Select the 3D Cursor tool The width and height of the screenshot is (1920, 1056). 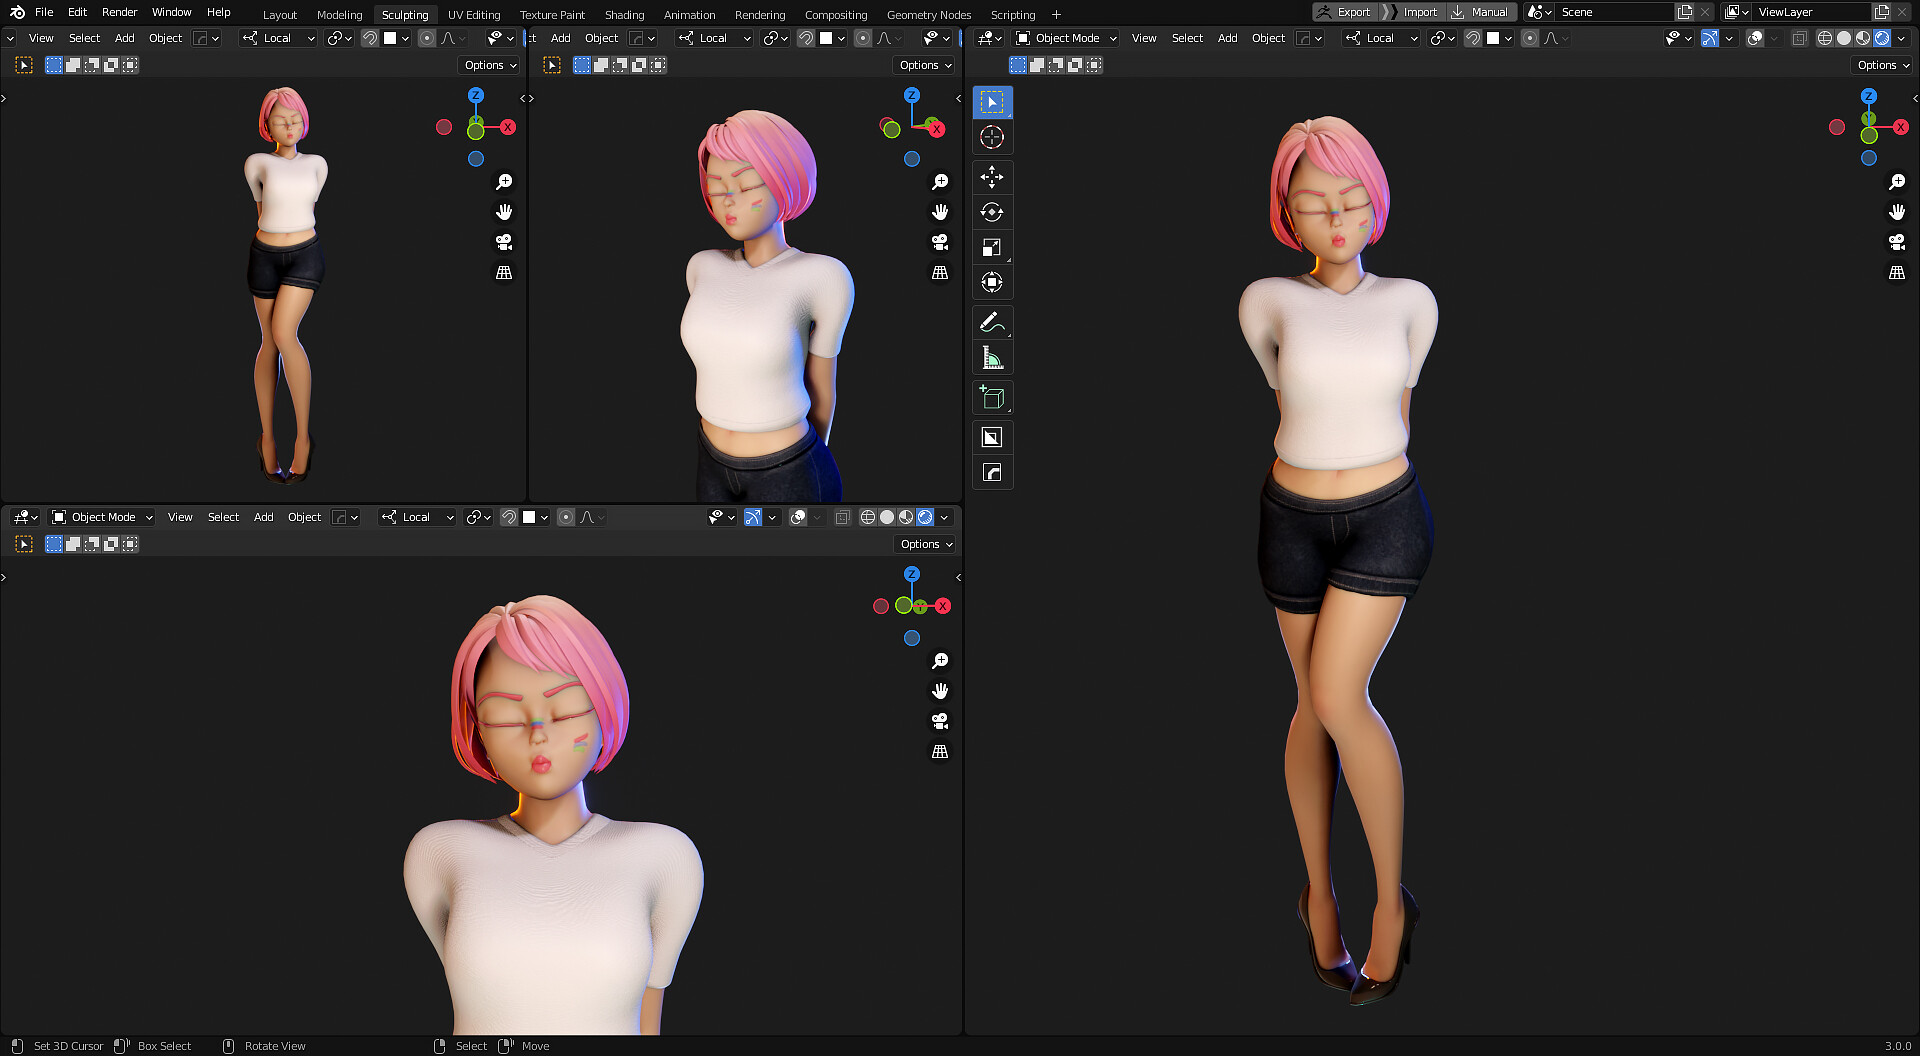992,137
